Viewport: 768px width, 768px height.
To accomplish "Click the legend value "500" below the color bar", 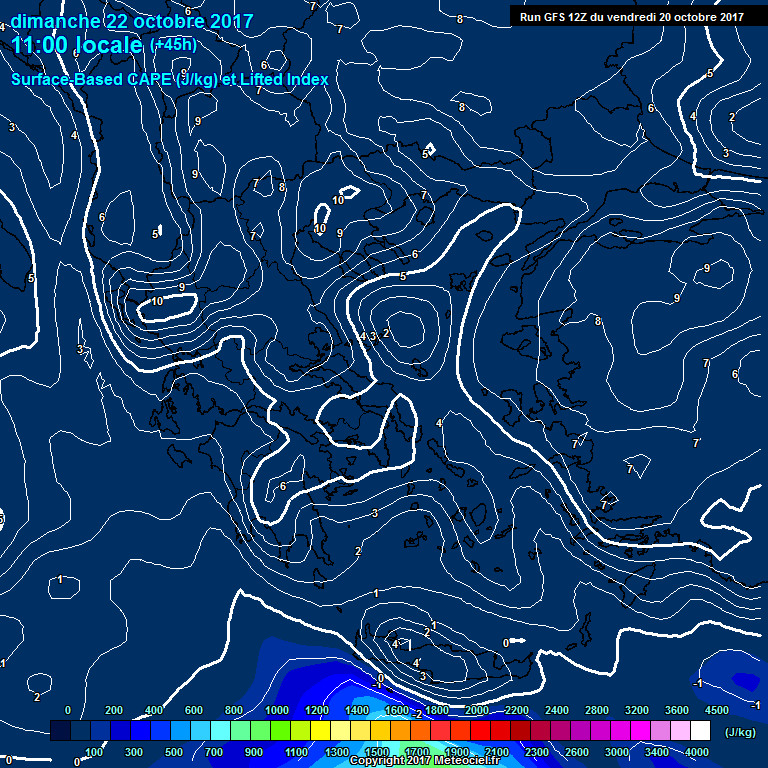I will [x=173, y=752].
